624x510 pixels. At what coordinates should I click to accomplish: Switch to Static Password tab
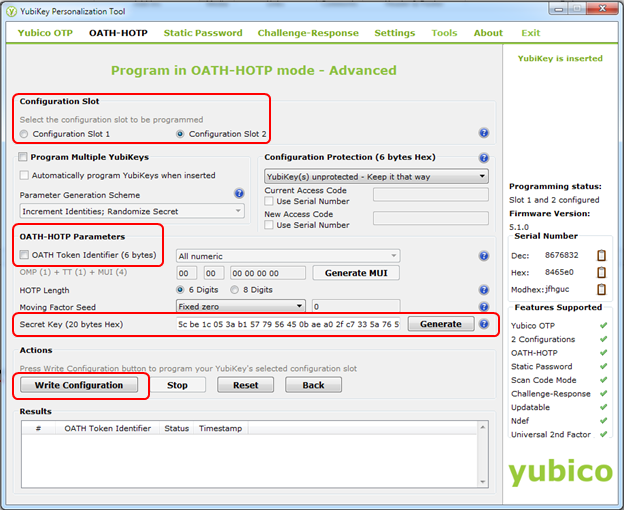(203, 33)
